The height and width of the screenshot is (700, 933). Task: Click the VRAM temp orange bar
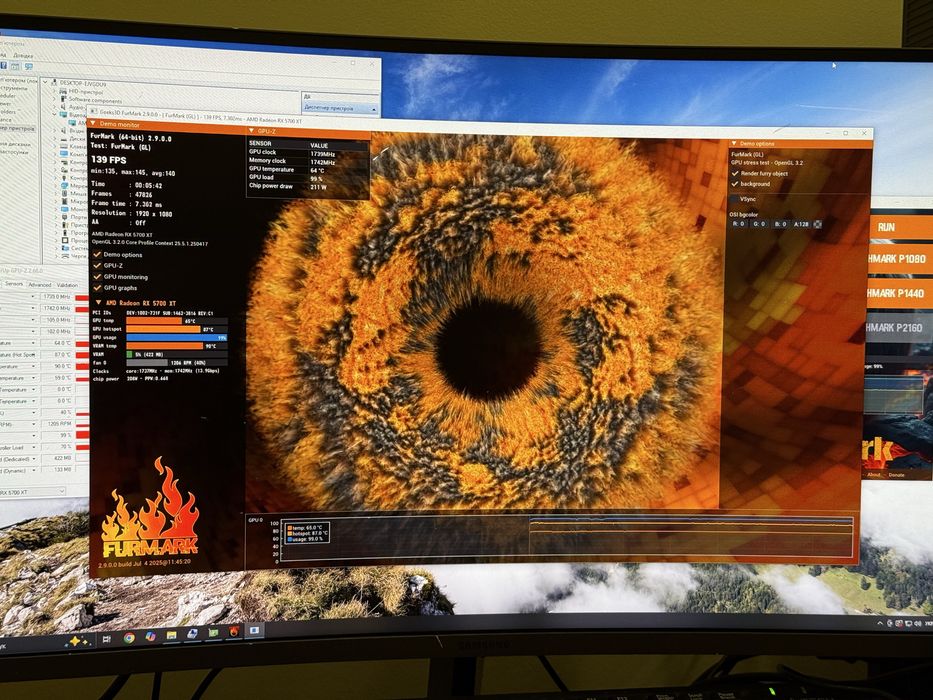(165, 346)
